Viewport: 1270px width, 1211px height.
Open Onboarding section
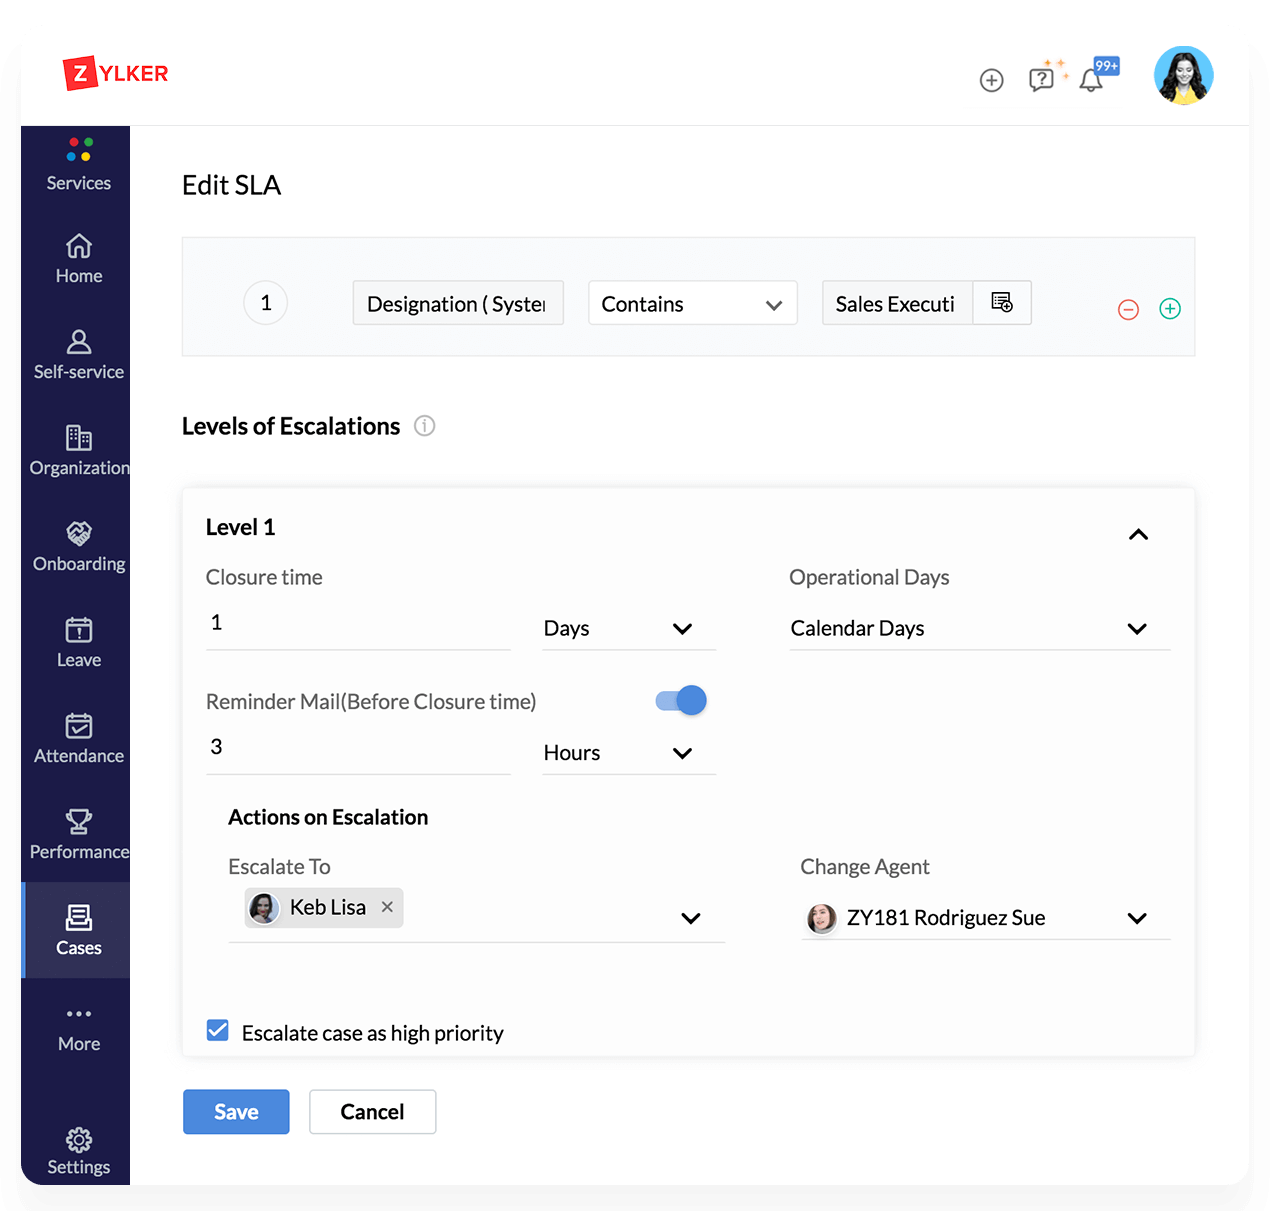79,547
